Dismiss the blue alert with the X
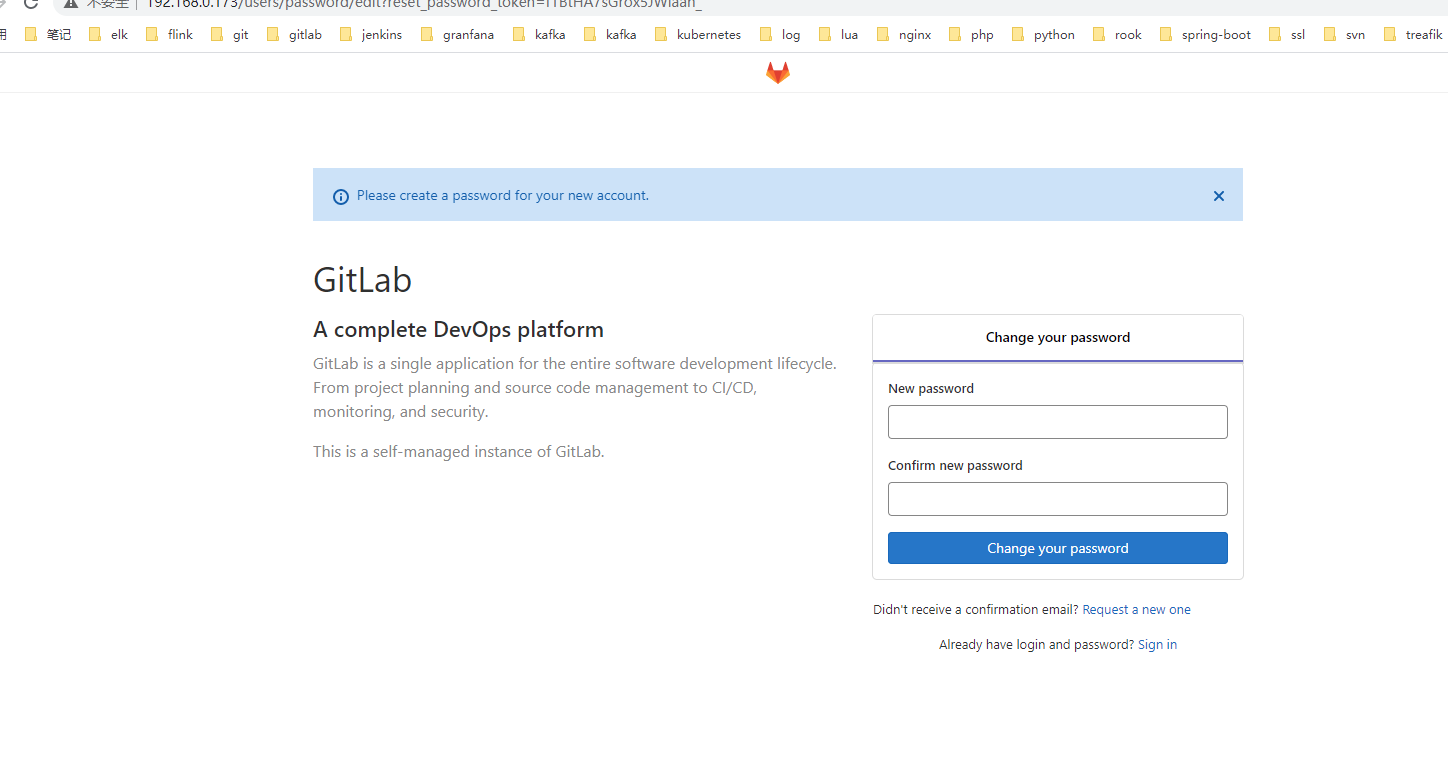 (1219, 196)
